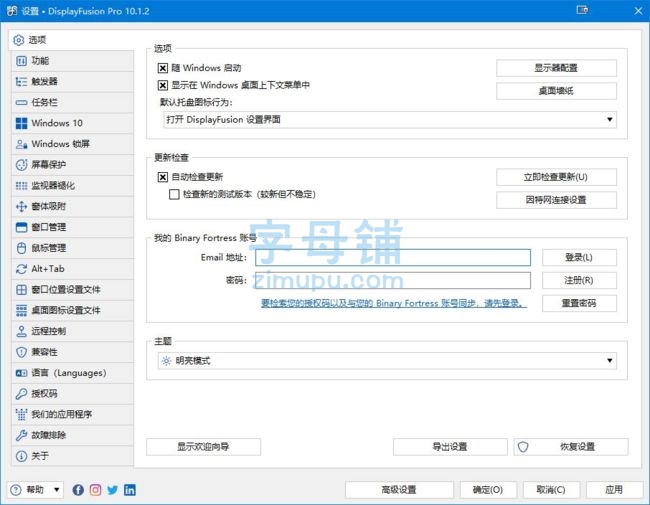Screen dimensions: 650x505
Task: Switch to 触发器 section
Action: [72, 82]
